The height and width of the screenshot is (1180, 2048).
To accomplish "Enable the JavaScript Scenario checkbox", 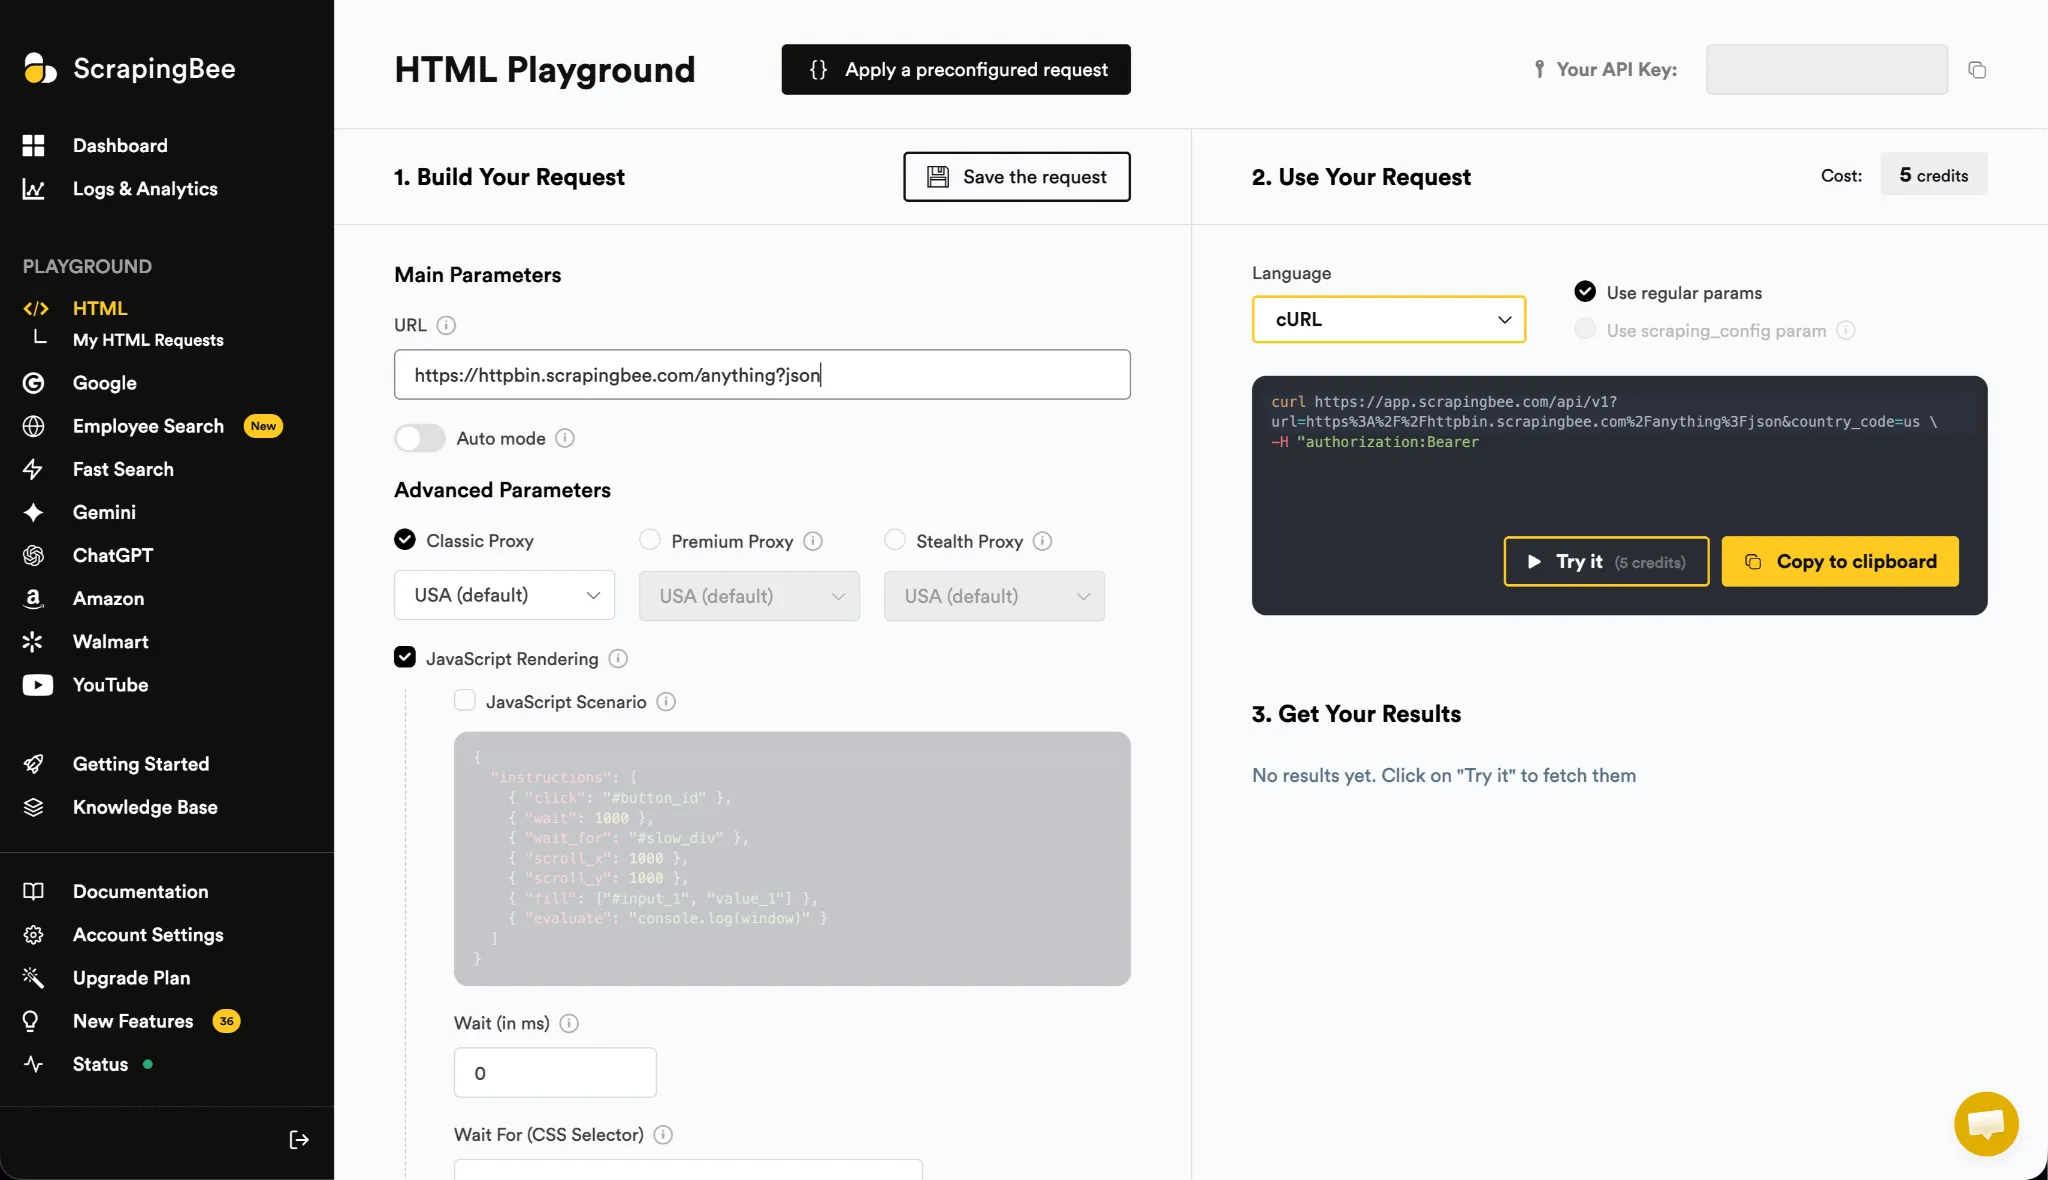I will [465, 700].
